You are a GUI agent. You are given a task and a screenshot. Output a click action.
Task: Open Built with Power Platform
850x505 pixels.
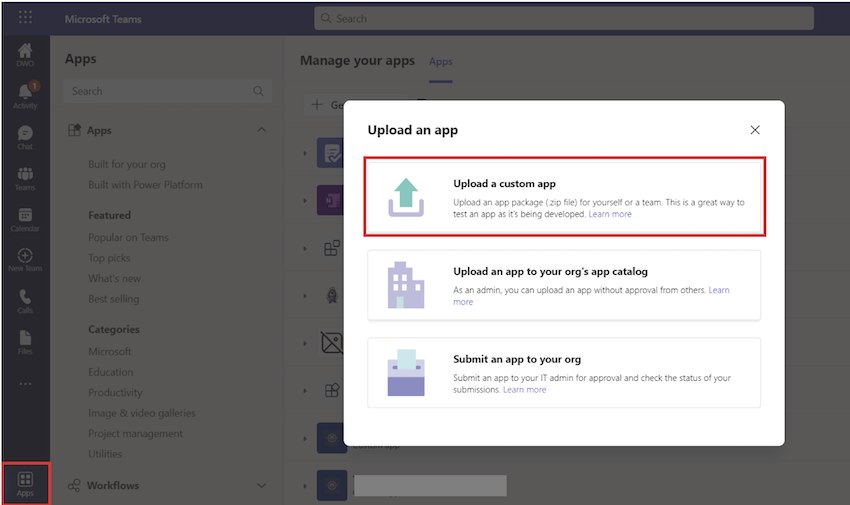tap(145, 185)
